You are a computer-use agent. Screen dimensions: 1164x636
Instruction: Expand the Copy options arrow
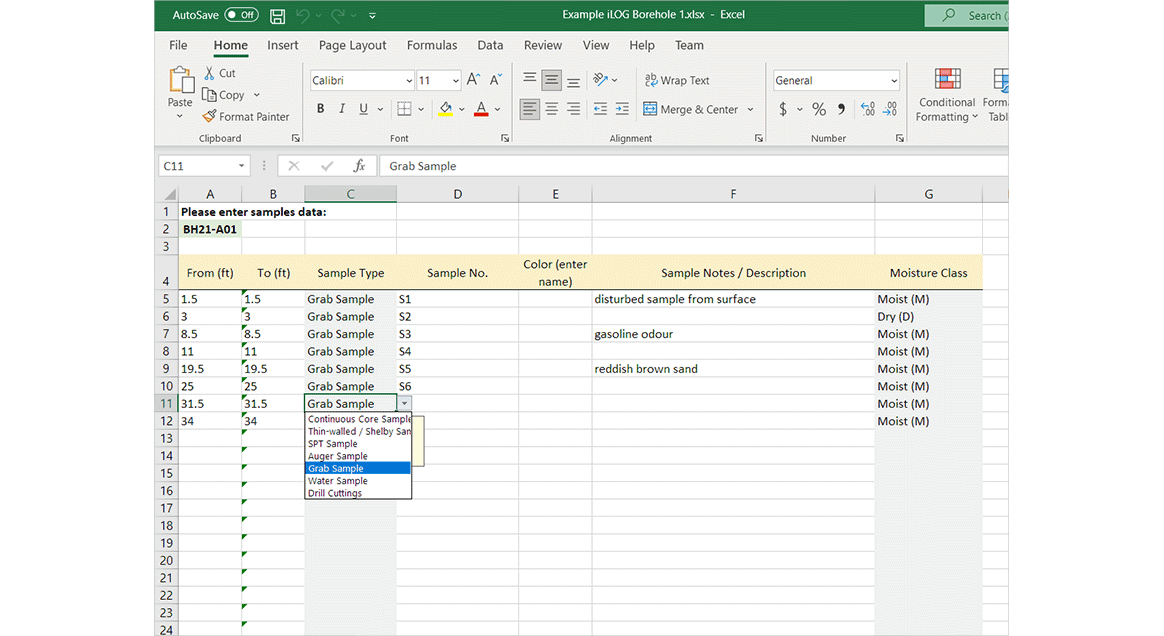257,95
